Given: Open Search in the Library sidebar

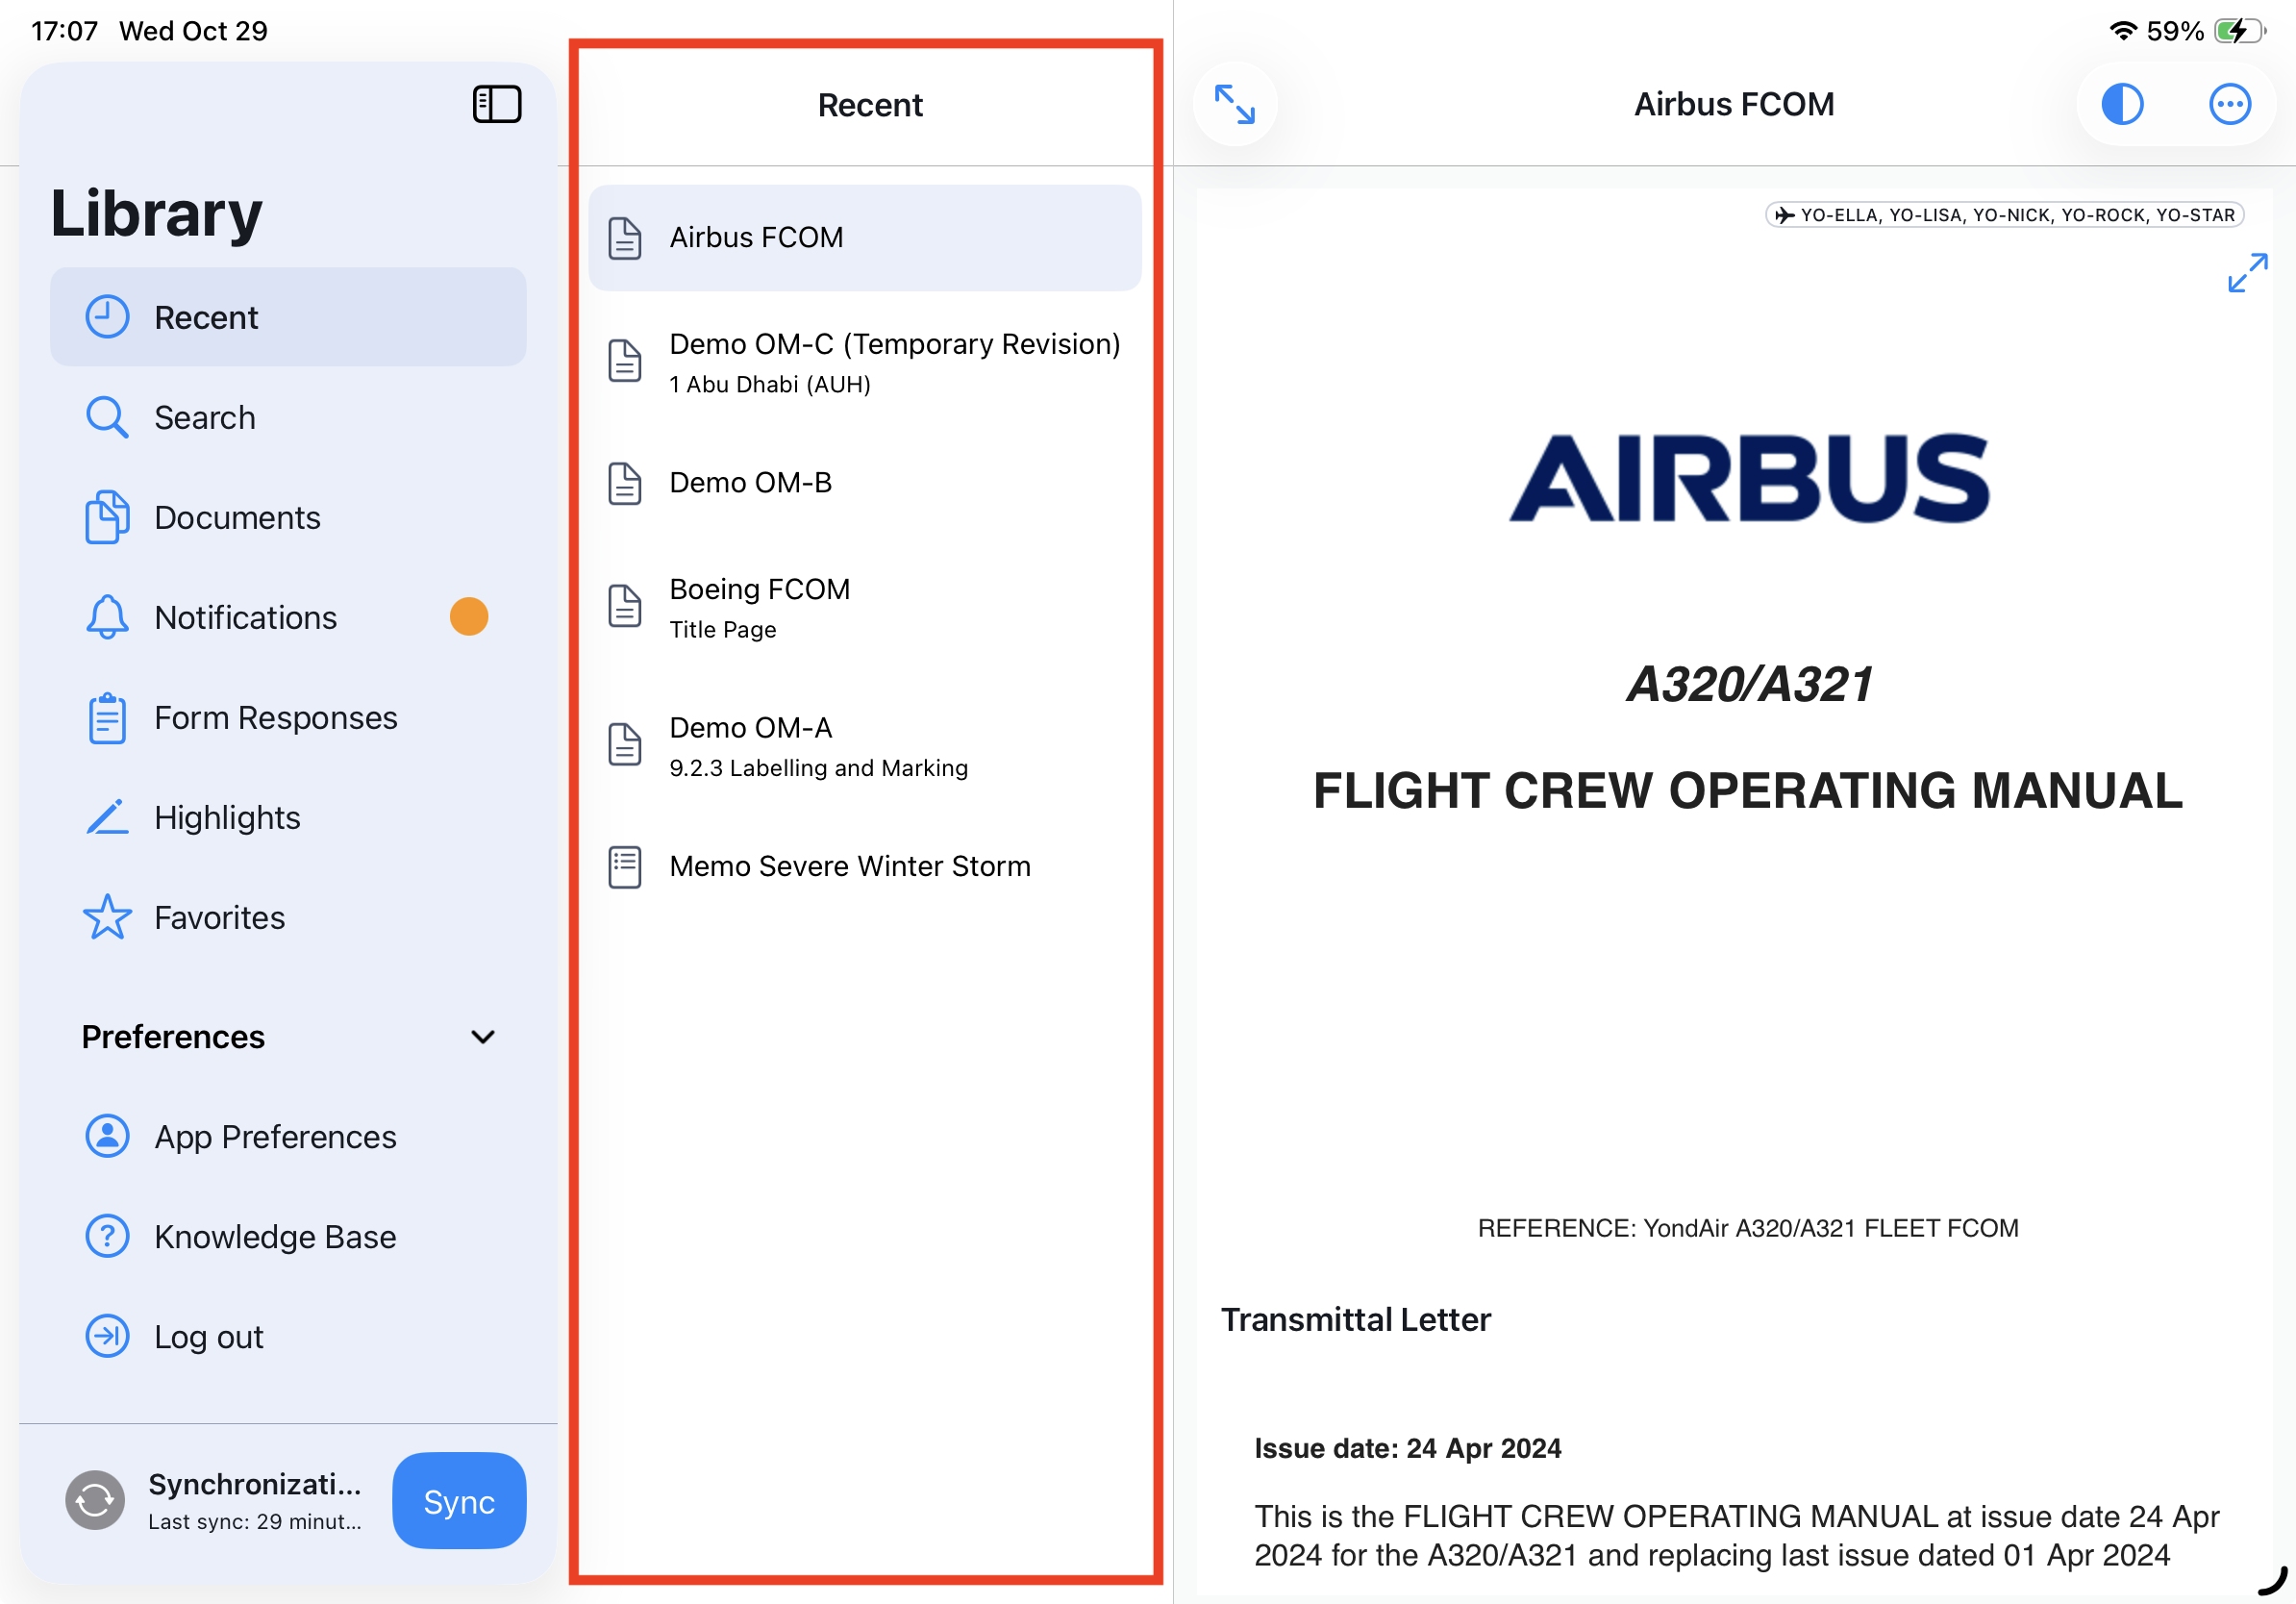Looking at the screenshot, I should pyautogui.click(x=204, y=417).
